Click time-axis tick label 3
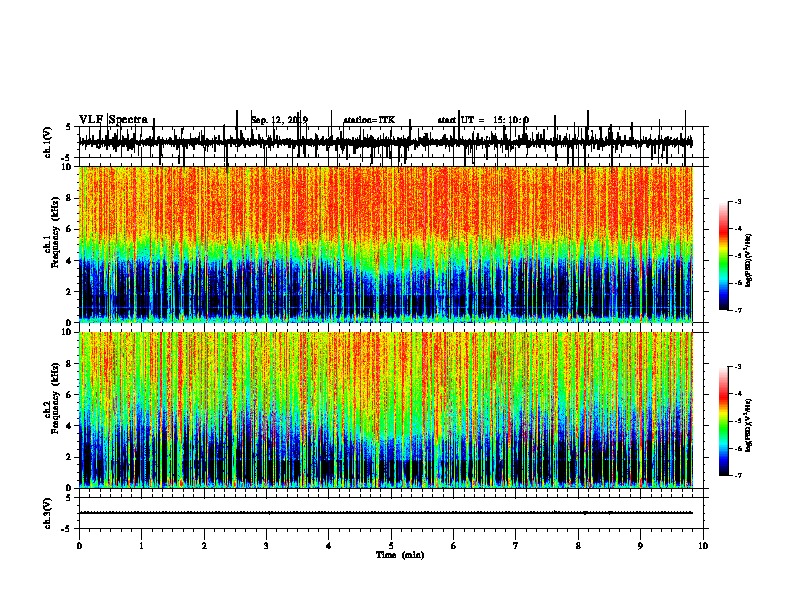The width and height of the screenshot is (792, 612). click(266, 546)
